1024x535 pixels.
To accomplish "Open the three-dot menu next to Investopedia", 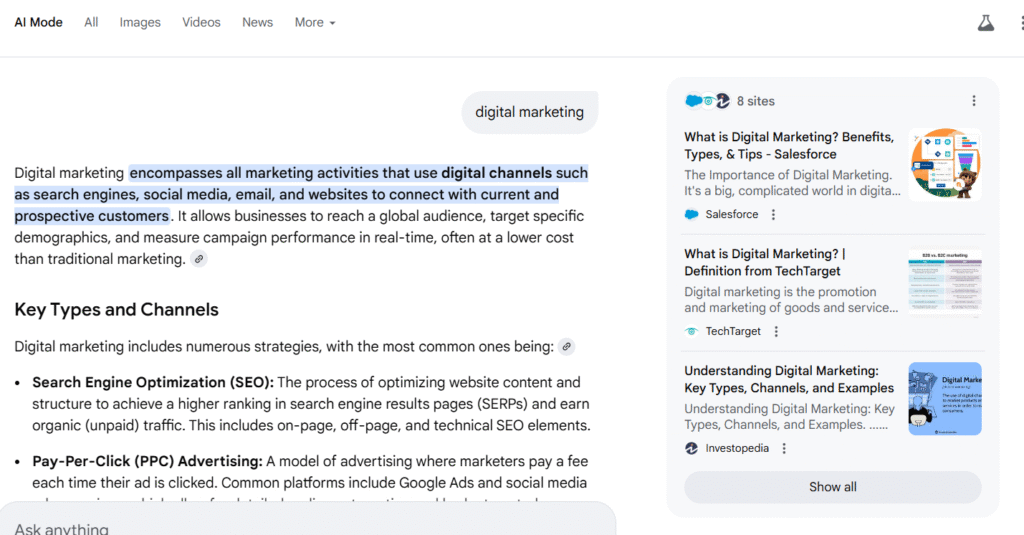I will [x=784, y=449].
